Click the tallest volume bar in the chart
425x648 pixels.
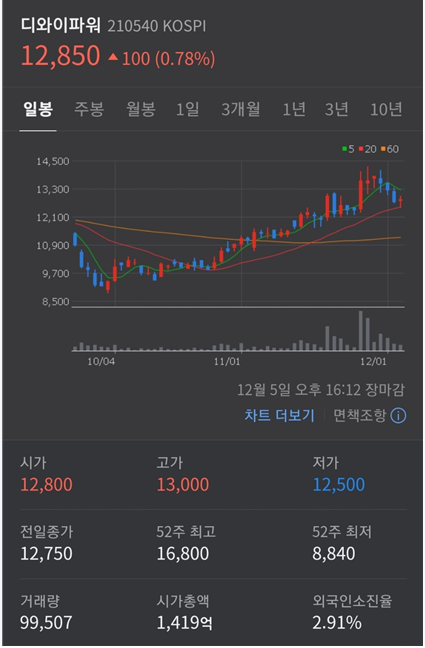(361, 331)
